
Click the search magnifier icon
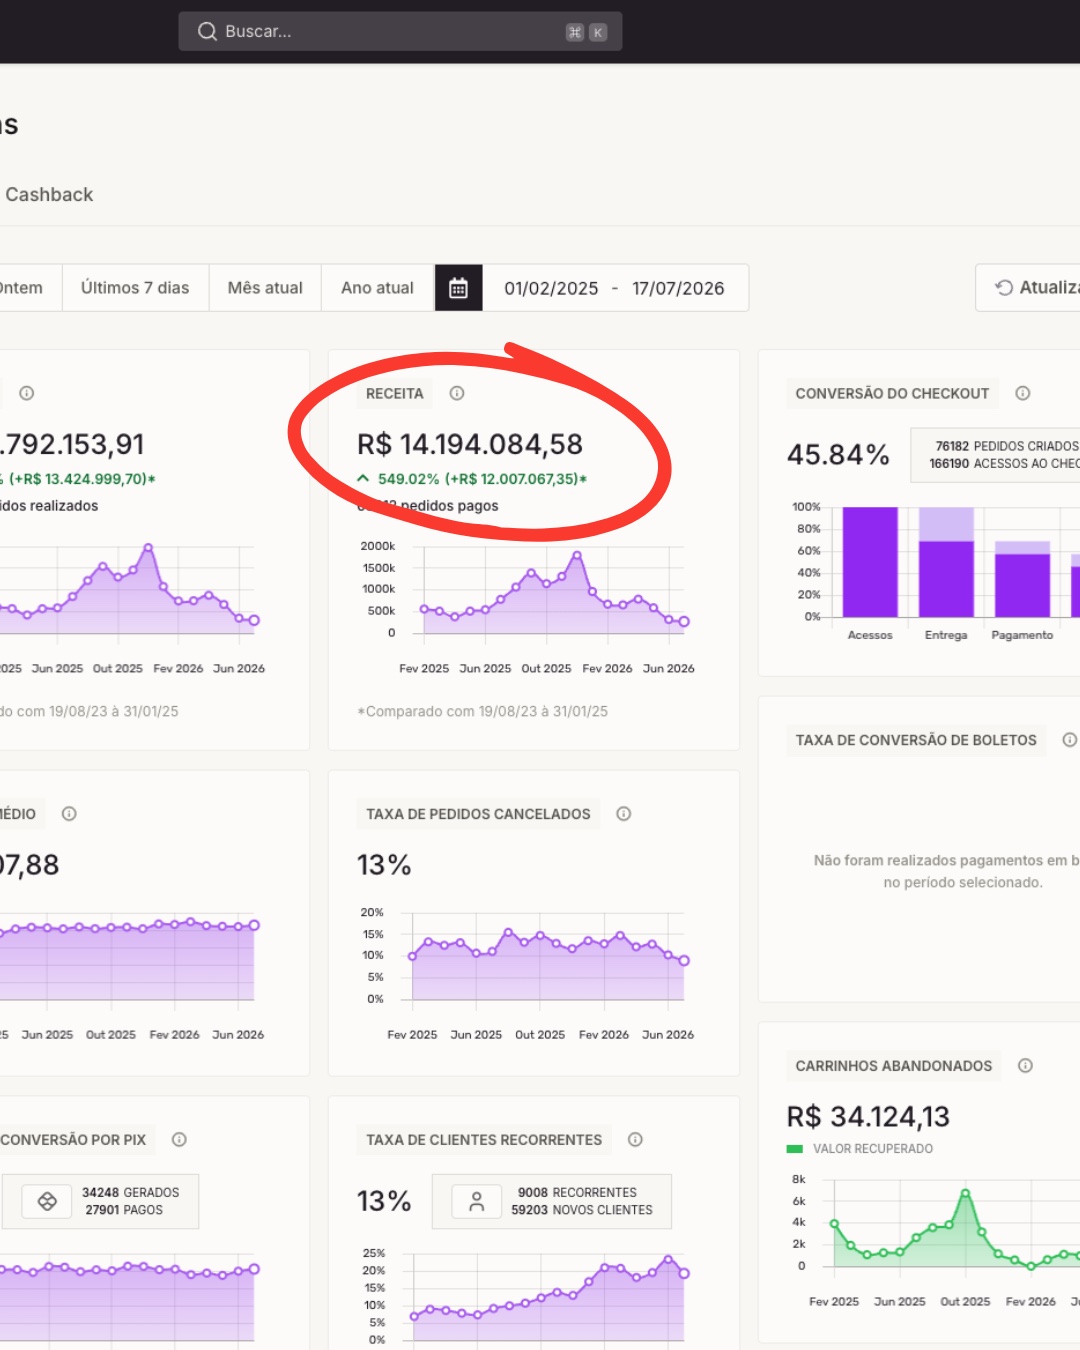(x=207, y=31)
